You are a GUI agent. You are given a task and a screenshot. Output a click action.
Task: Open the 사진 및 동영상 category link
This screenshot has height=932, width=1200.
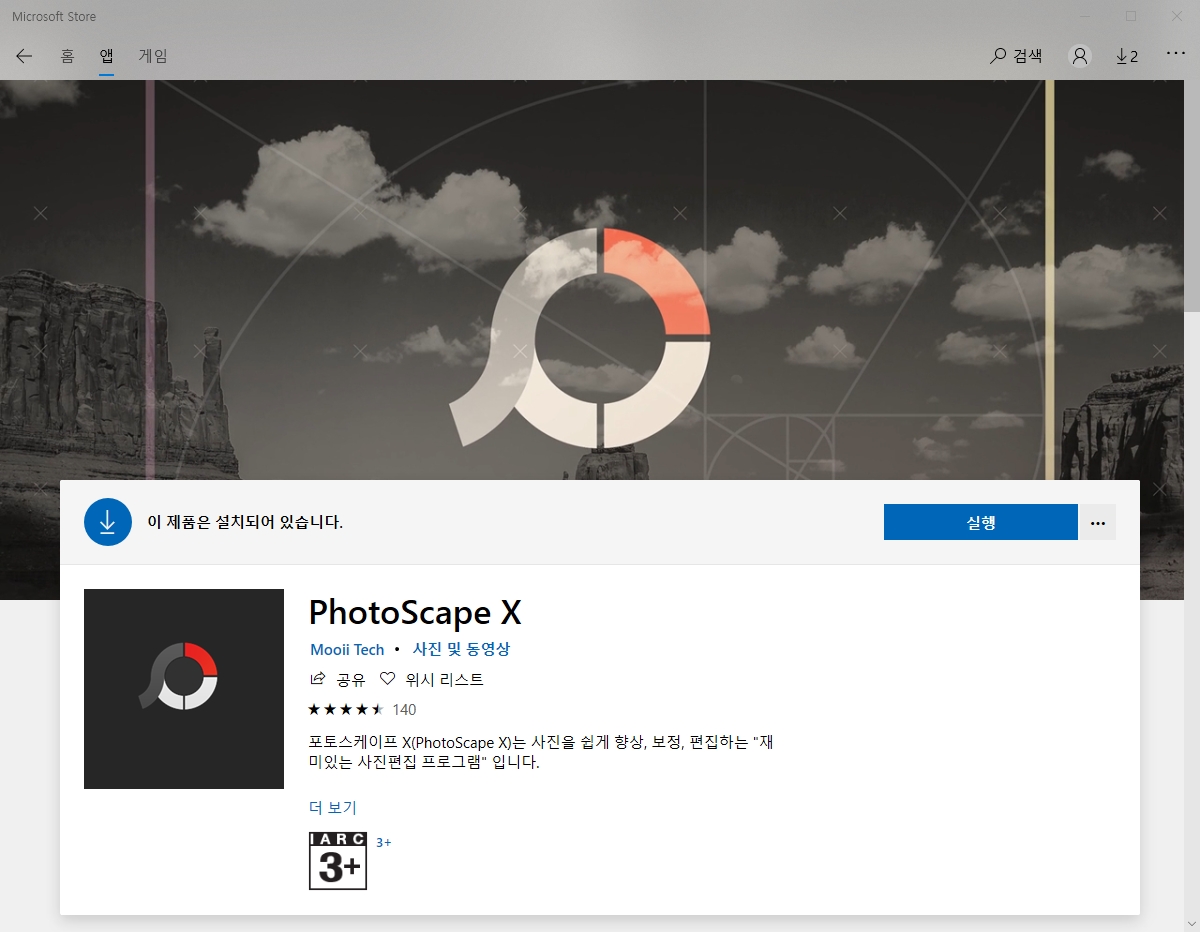461,649
